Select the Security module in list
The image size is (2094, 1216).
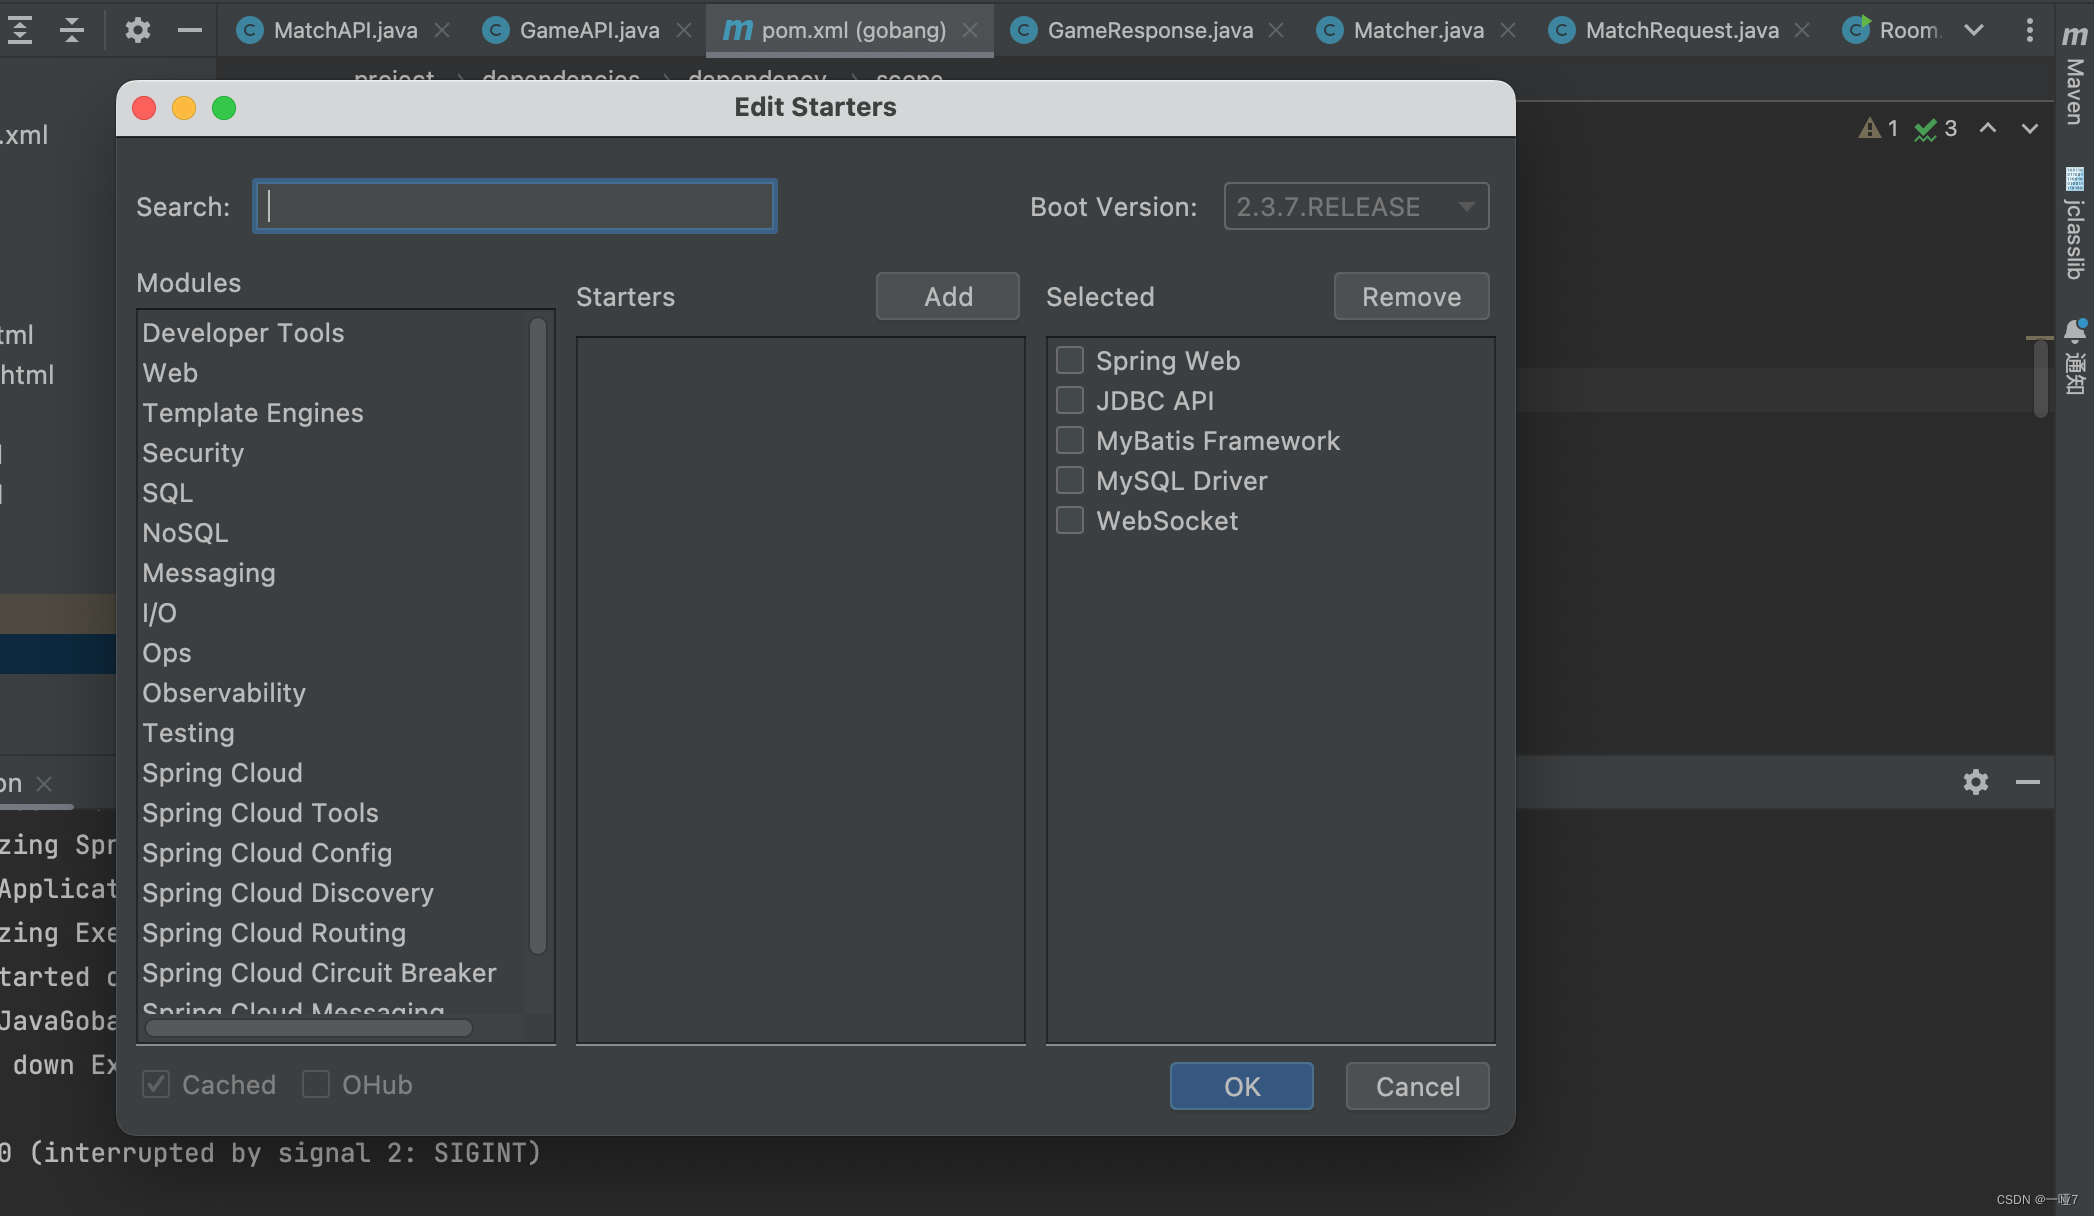pyautogui.click(x=192, y=453)
